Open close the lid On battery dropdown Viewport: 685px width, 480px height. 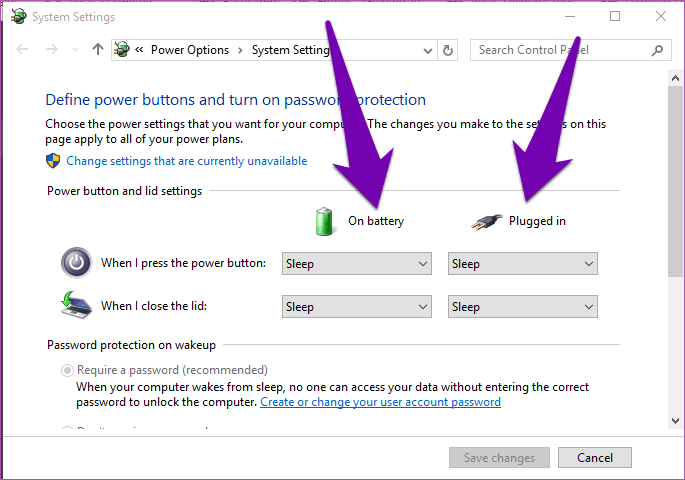click(x=357, y=307)
